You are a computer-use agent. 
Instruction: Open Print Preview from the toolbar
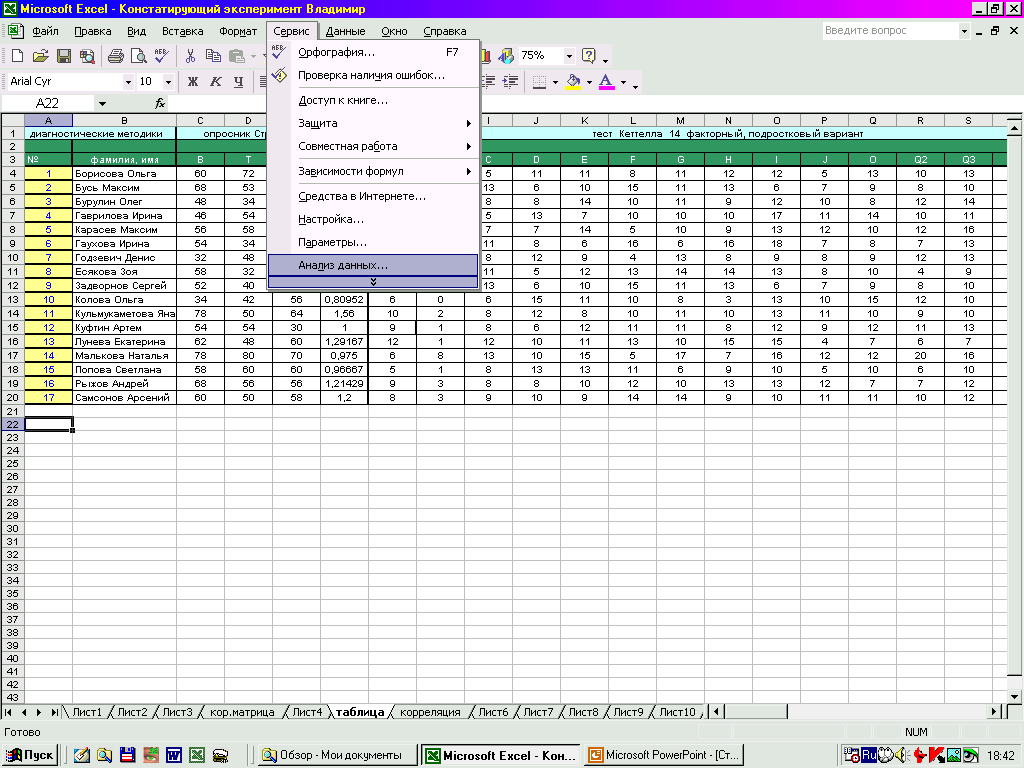click(x=138, y=56)
